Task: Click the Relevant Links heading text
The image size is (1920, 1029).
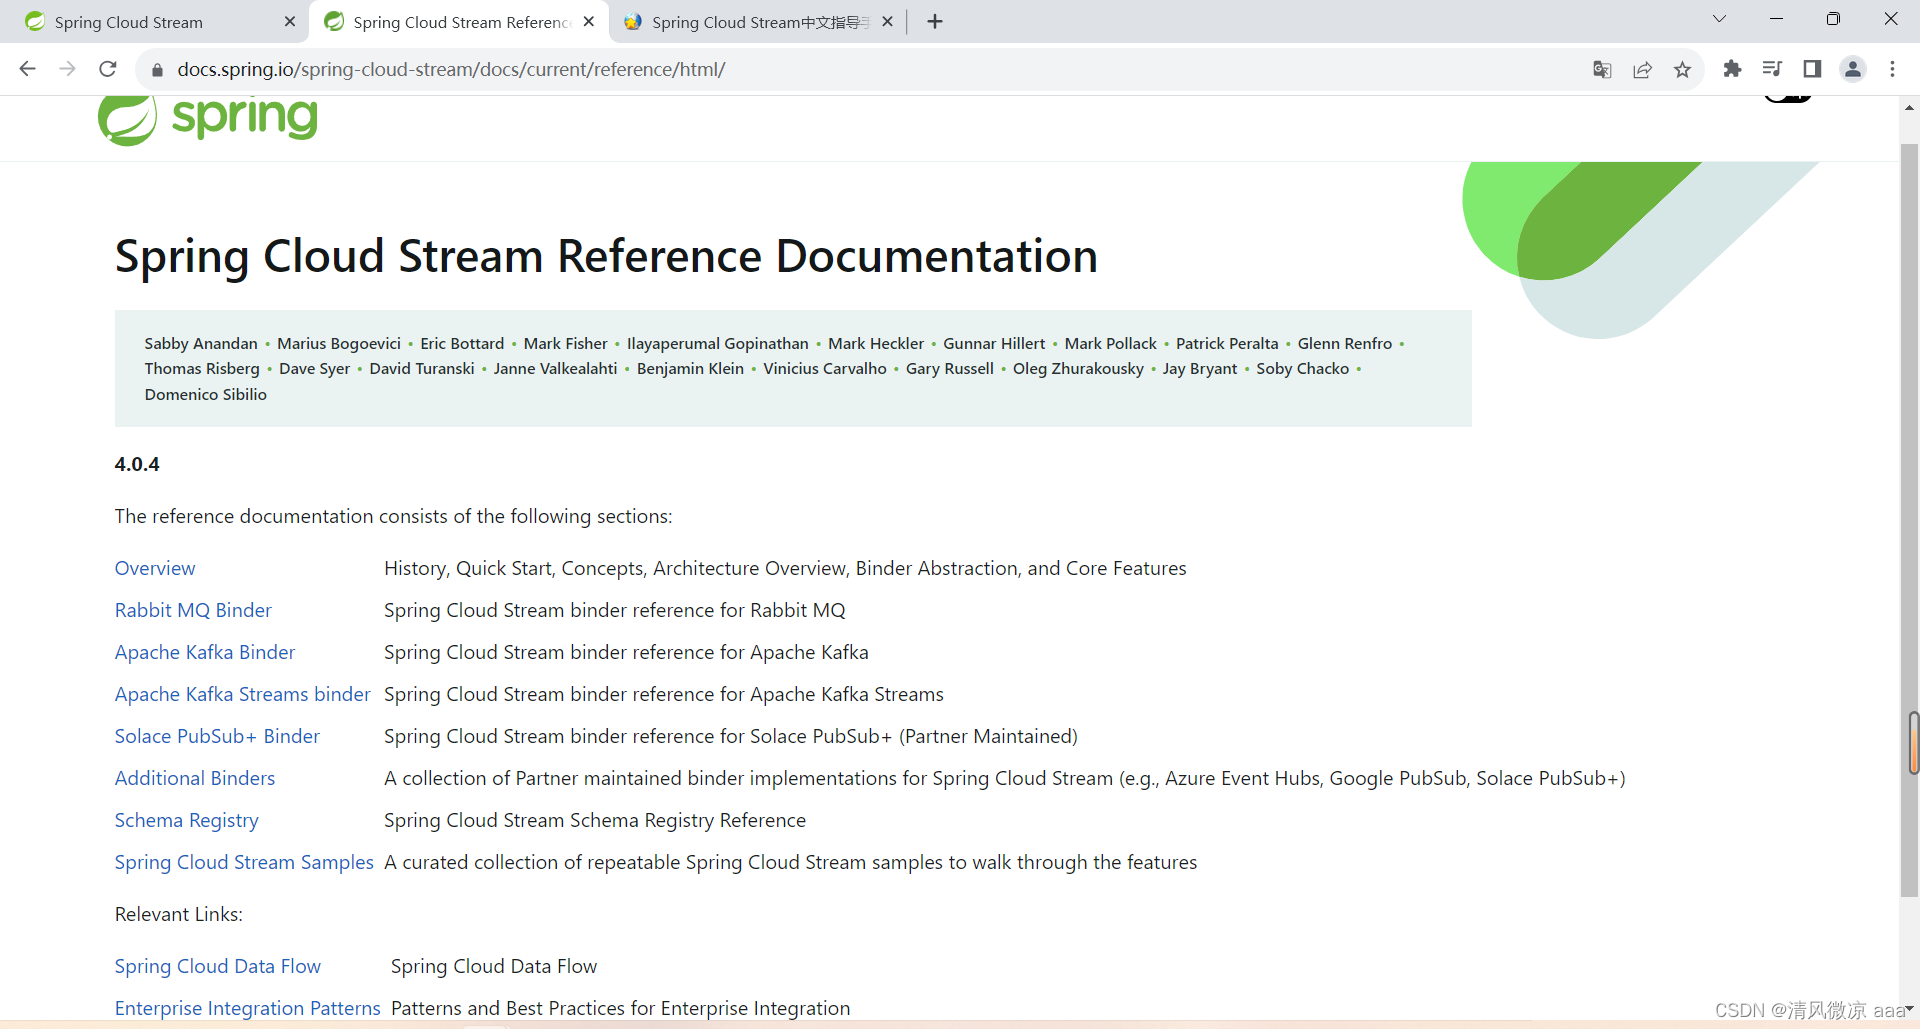Action: (x=179, y=914)
